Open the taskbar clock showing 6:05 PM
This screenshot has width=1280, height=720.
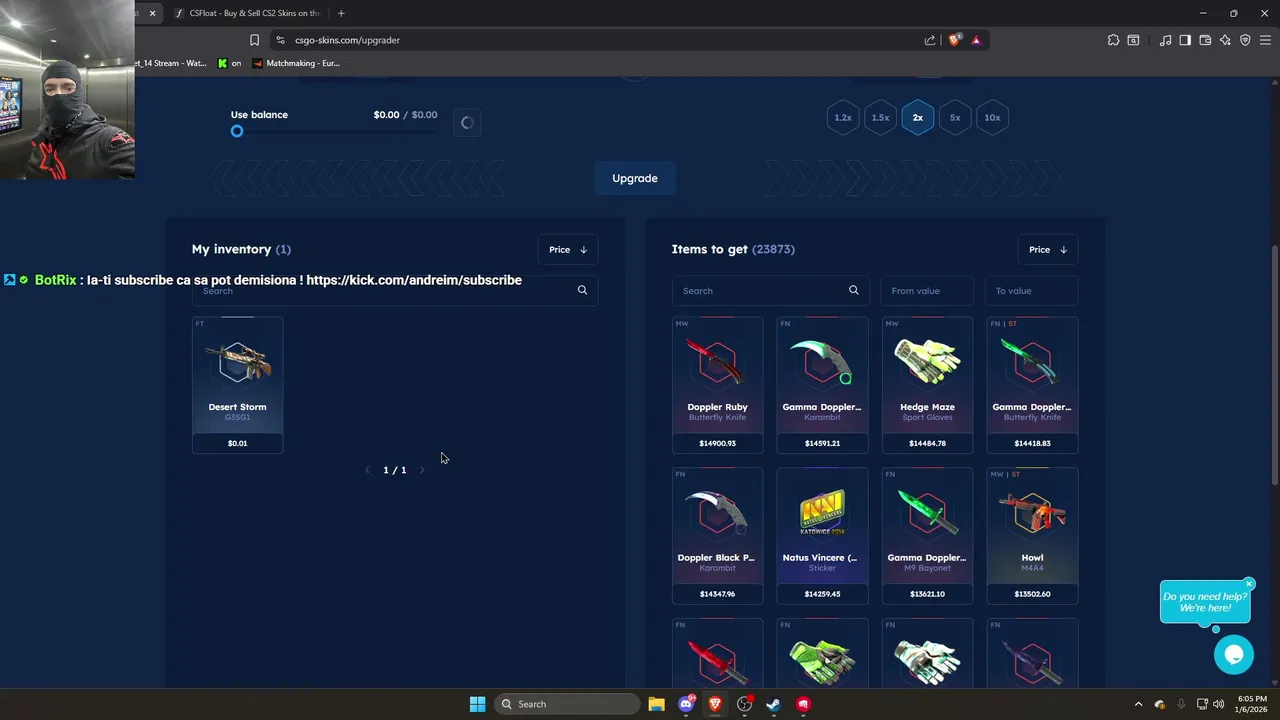pyautogui.click(x=1251, y=704)
